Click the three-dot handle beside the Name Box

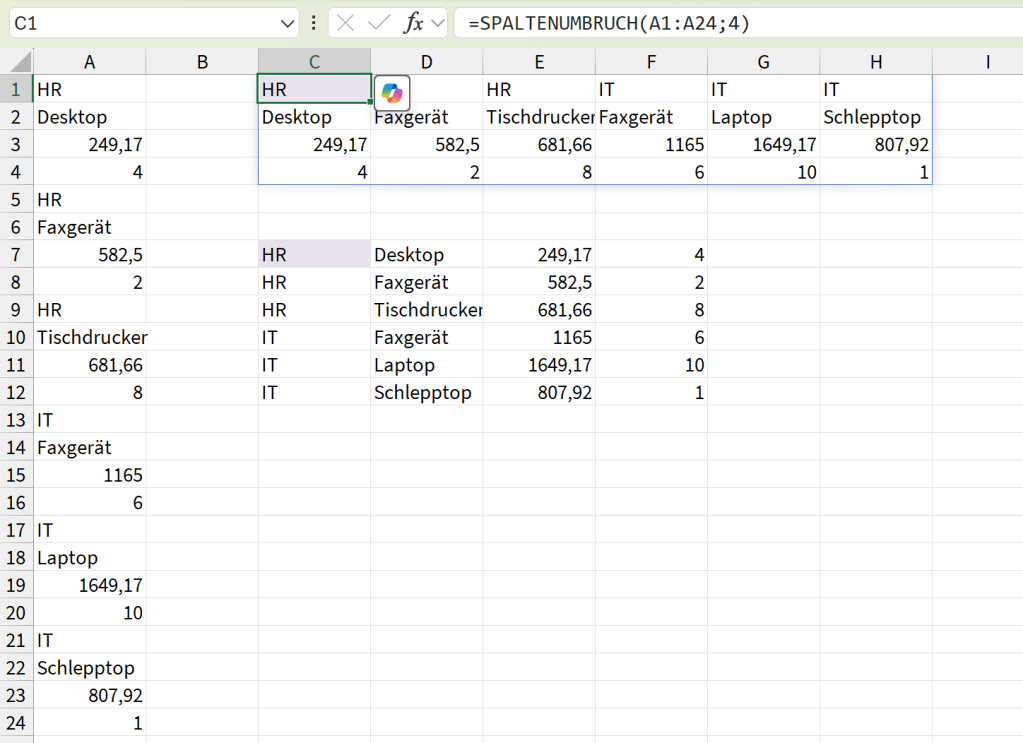click(x=315, y=23)
